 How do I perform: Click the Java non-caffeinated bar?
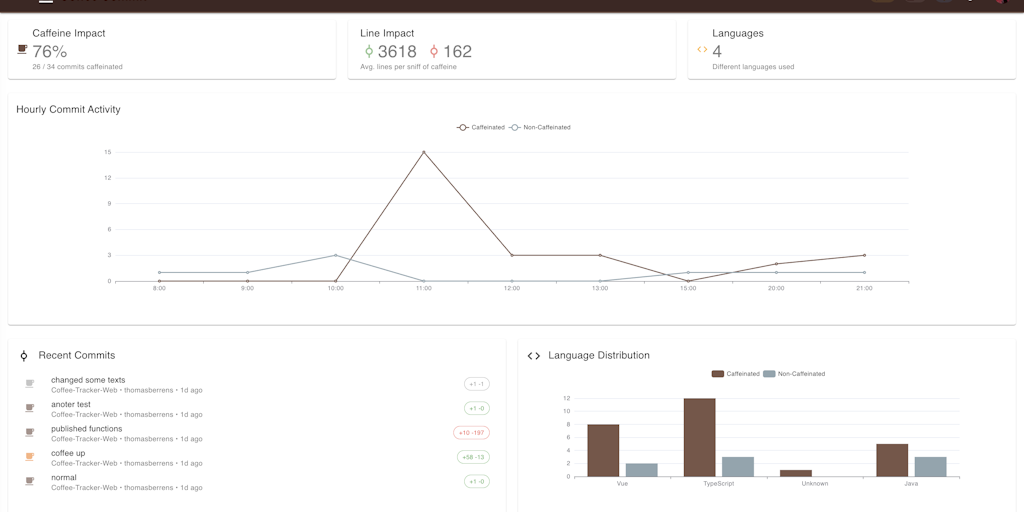(931, 467)
